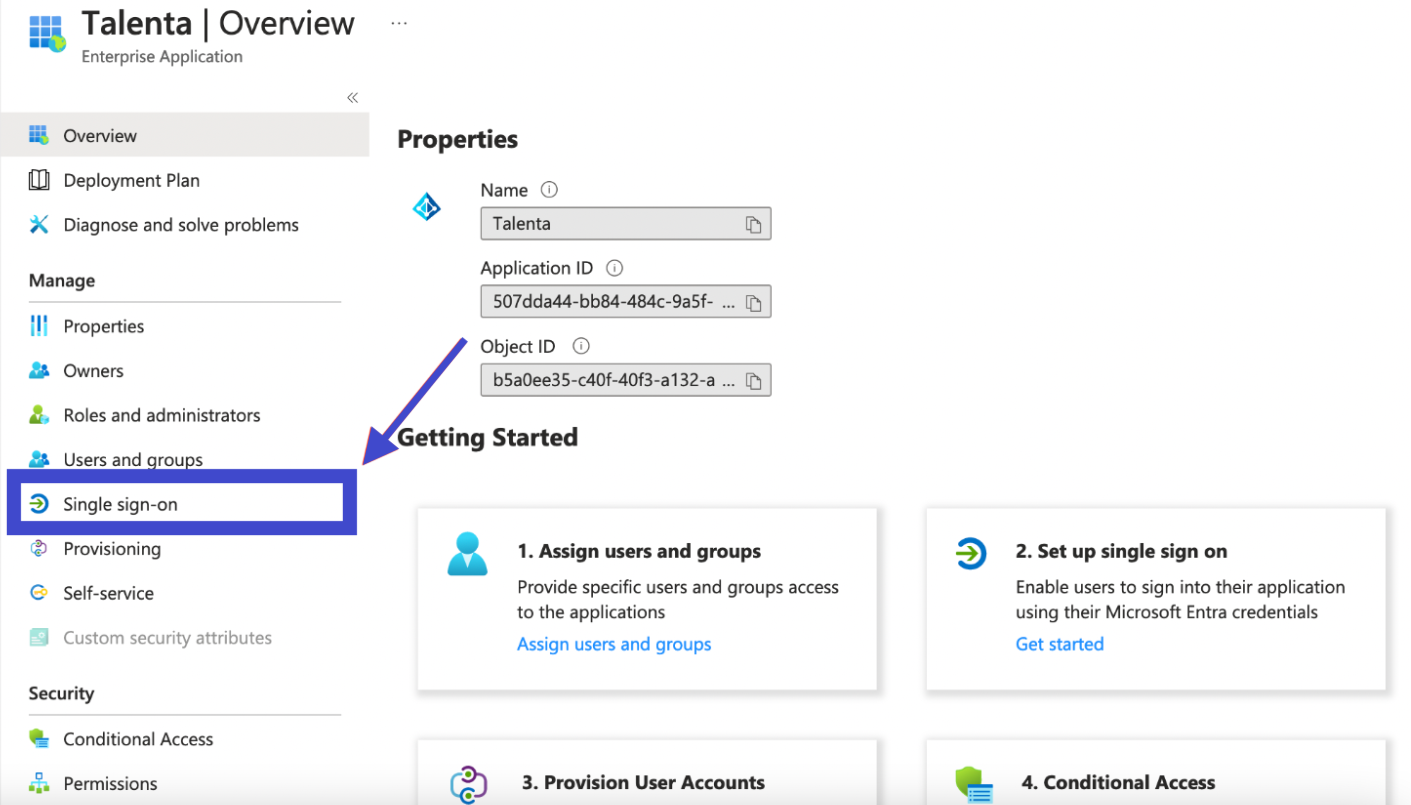This screenshot has width=1411, height=805.
Task: Open the Overview menu item
Action: coord(184,135)
